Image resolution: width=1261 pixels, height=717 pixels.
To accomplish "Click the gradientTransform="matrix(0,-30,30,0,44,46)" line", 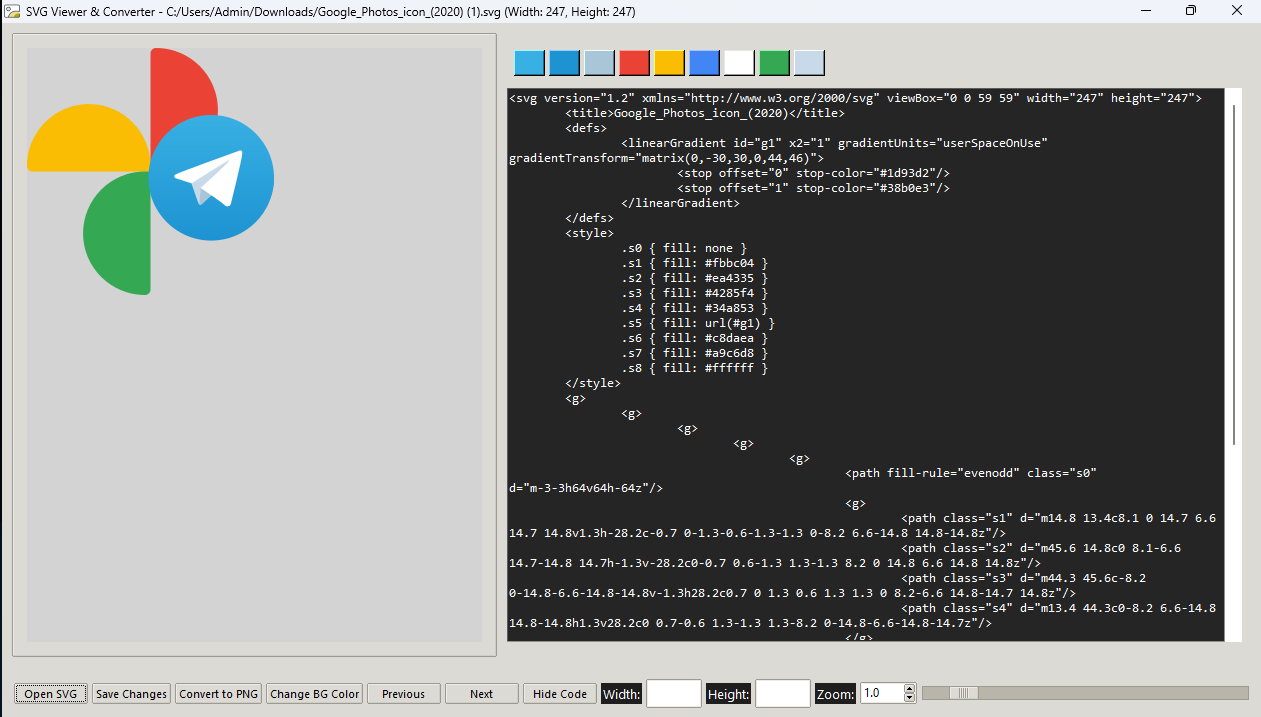I will [x=666, y=158].
